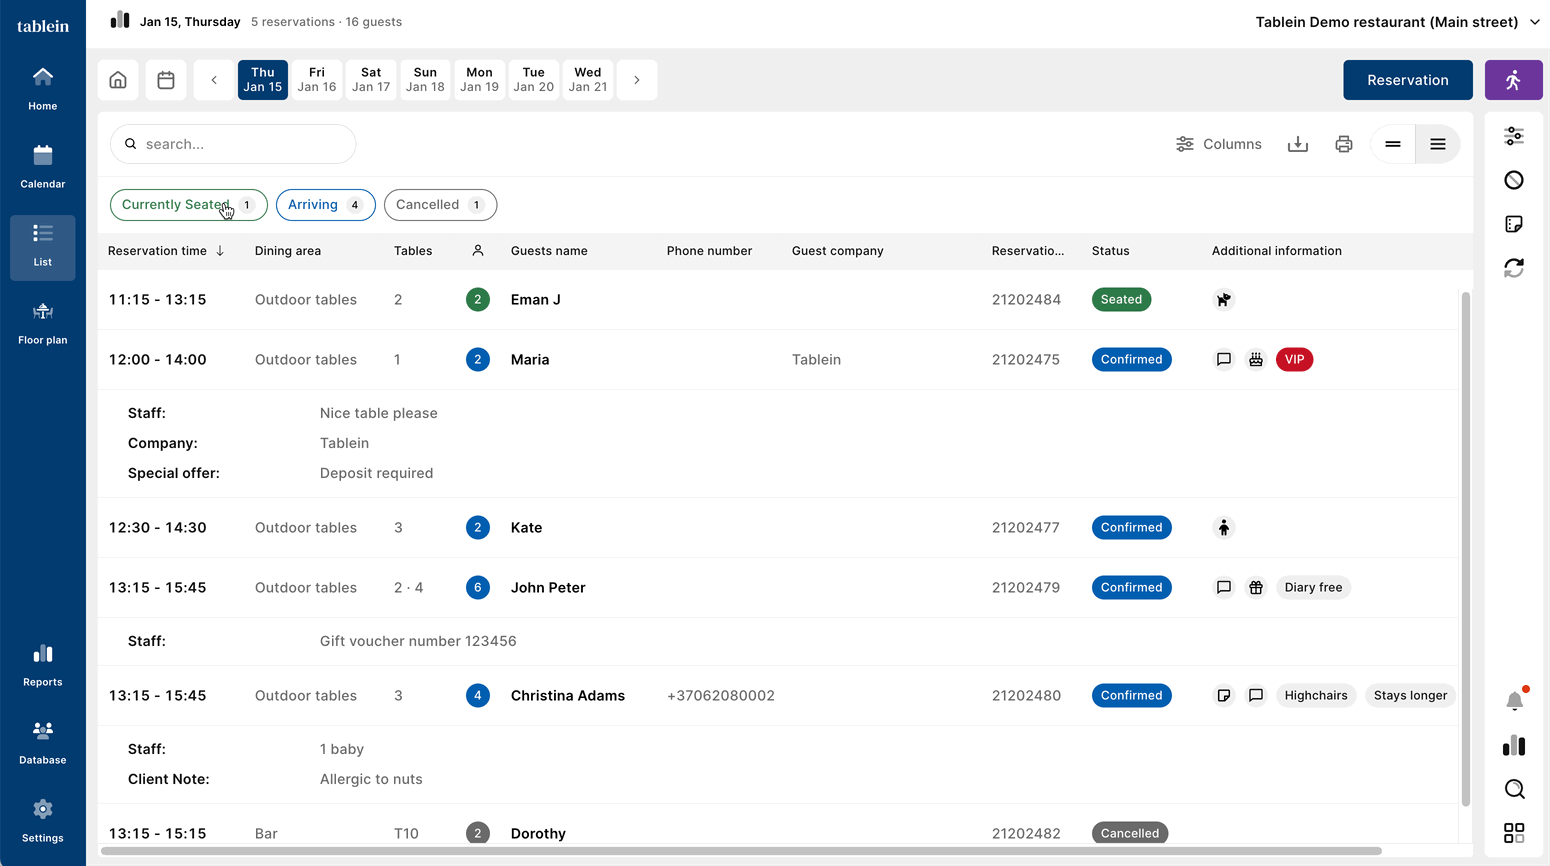Open the notifications bell

click(x=1514, y=701)
